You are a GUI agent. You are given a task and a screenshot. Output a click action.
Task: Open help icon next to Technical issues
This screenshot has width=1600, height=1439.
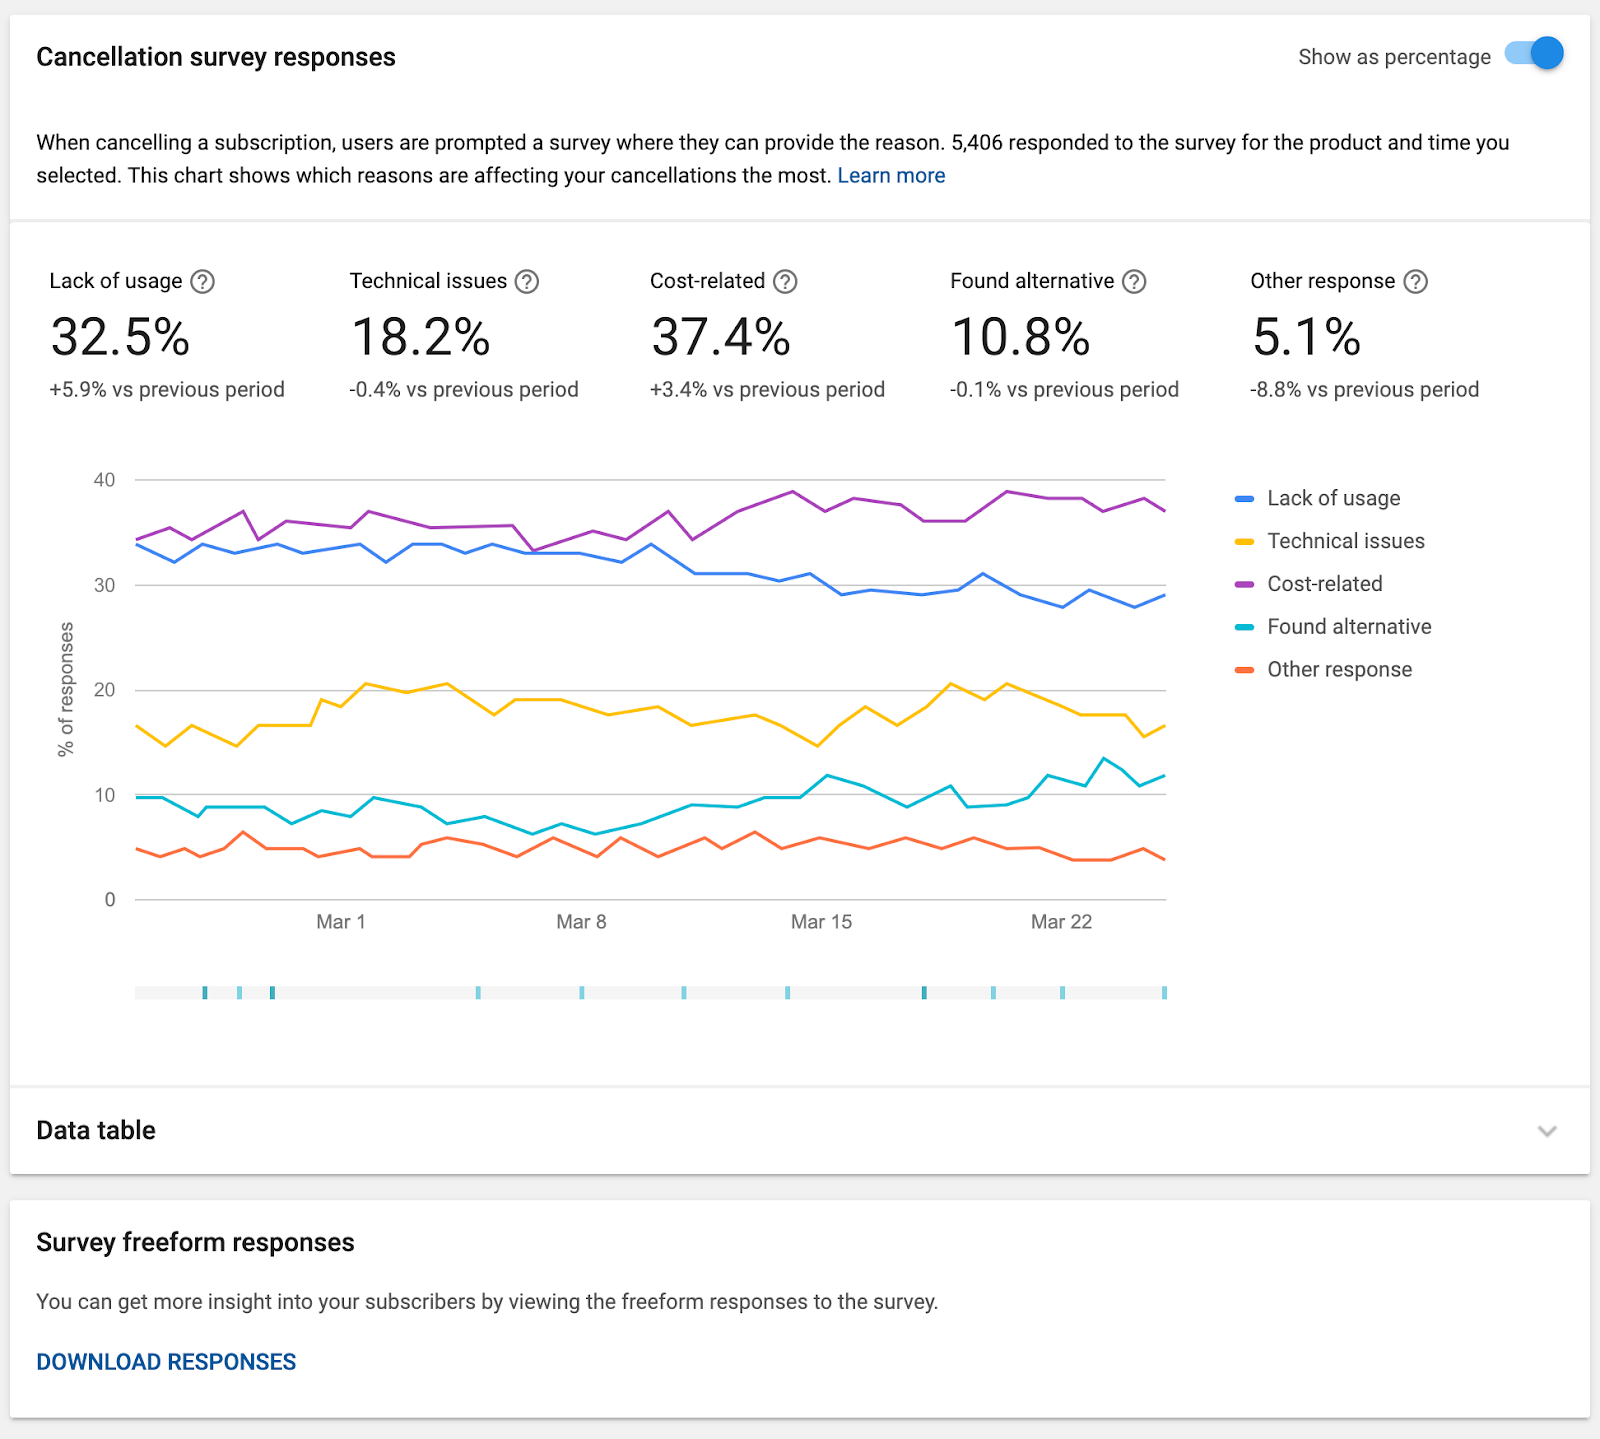[527, 282]
